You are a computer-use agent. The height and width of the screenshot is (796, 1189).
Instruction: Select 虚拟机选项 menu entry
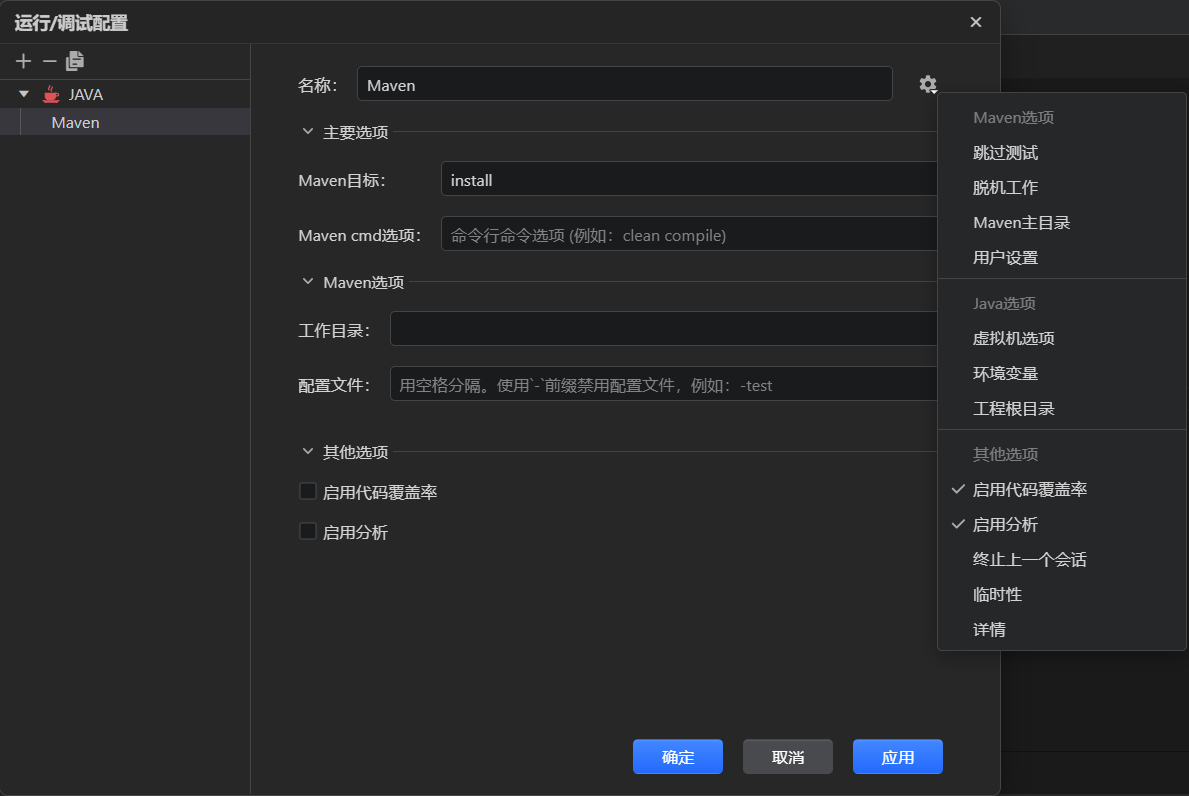1062,338
